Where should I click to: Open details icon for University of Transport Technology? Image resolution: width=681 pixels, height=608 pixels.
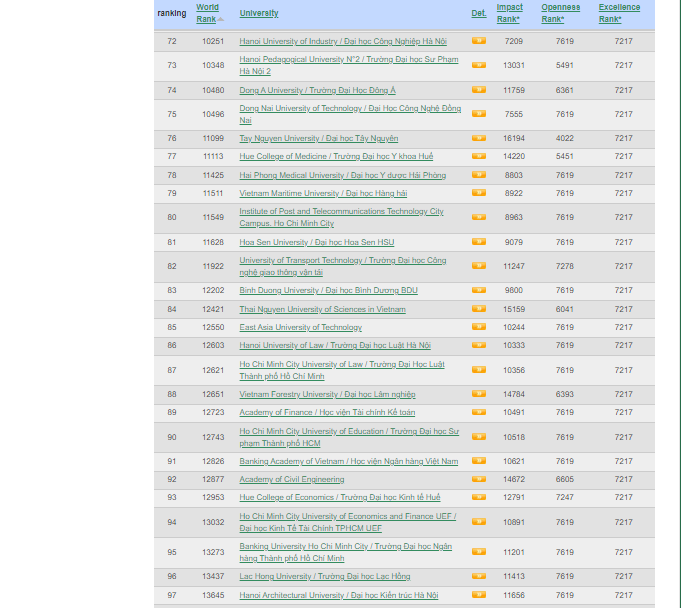[479, 266]
